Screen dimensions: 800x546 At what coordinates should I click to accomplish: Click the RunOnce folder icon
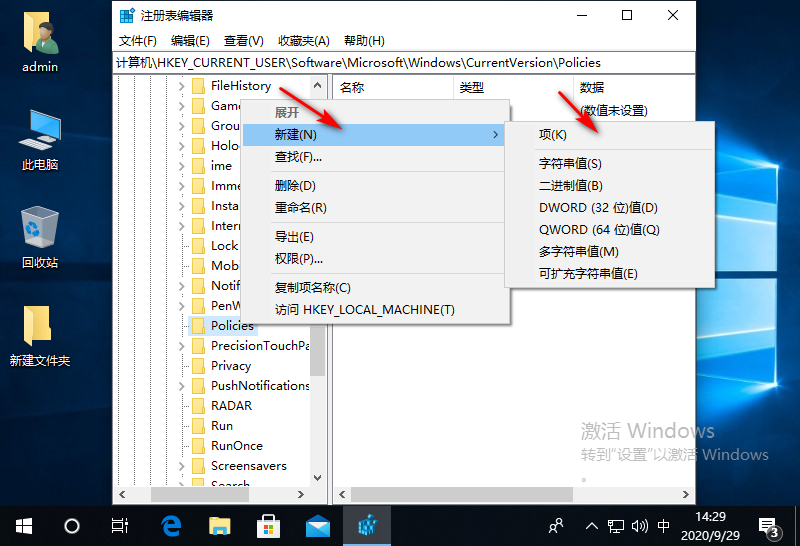pyautogui.click(x=198, y=446)
